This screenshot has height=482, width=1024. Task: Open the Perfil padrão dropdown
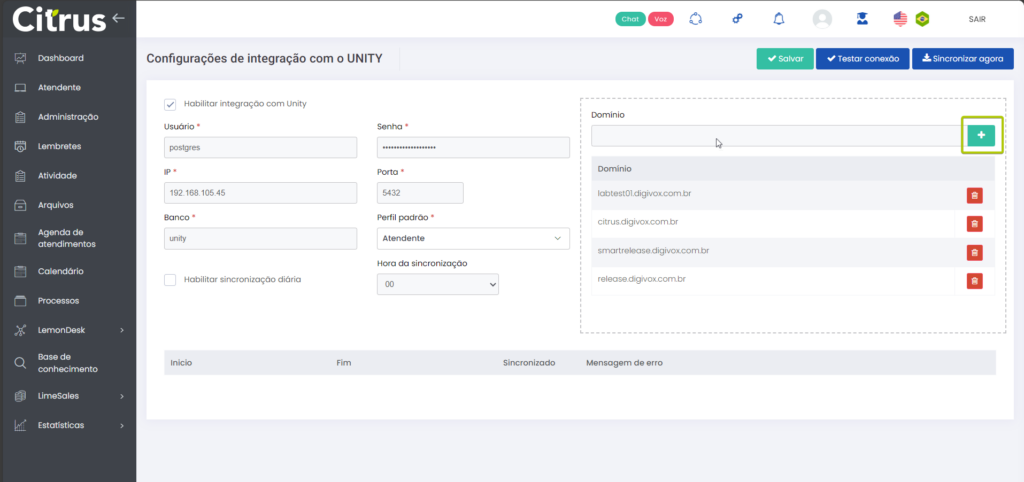[x=473, y=239]
